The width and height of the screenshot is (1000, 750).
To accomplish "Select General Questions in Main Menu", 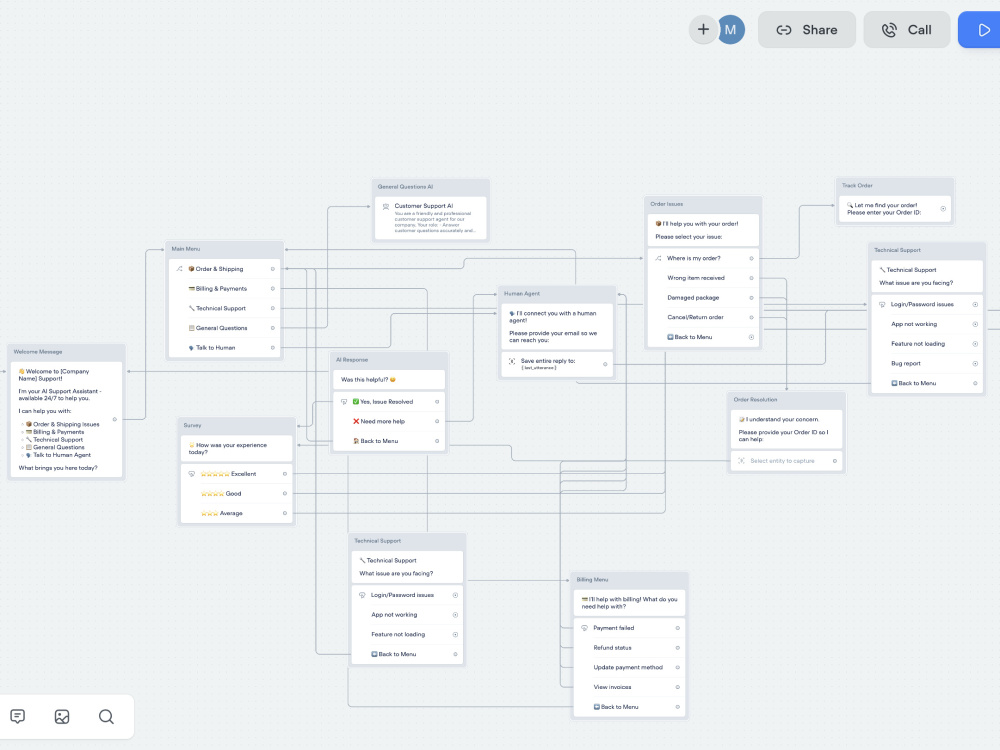I will (x=225, y=328).
